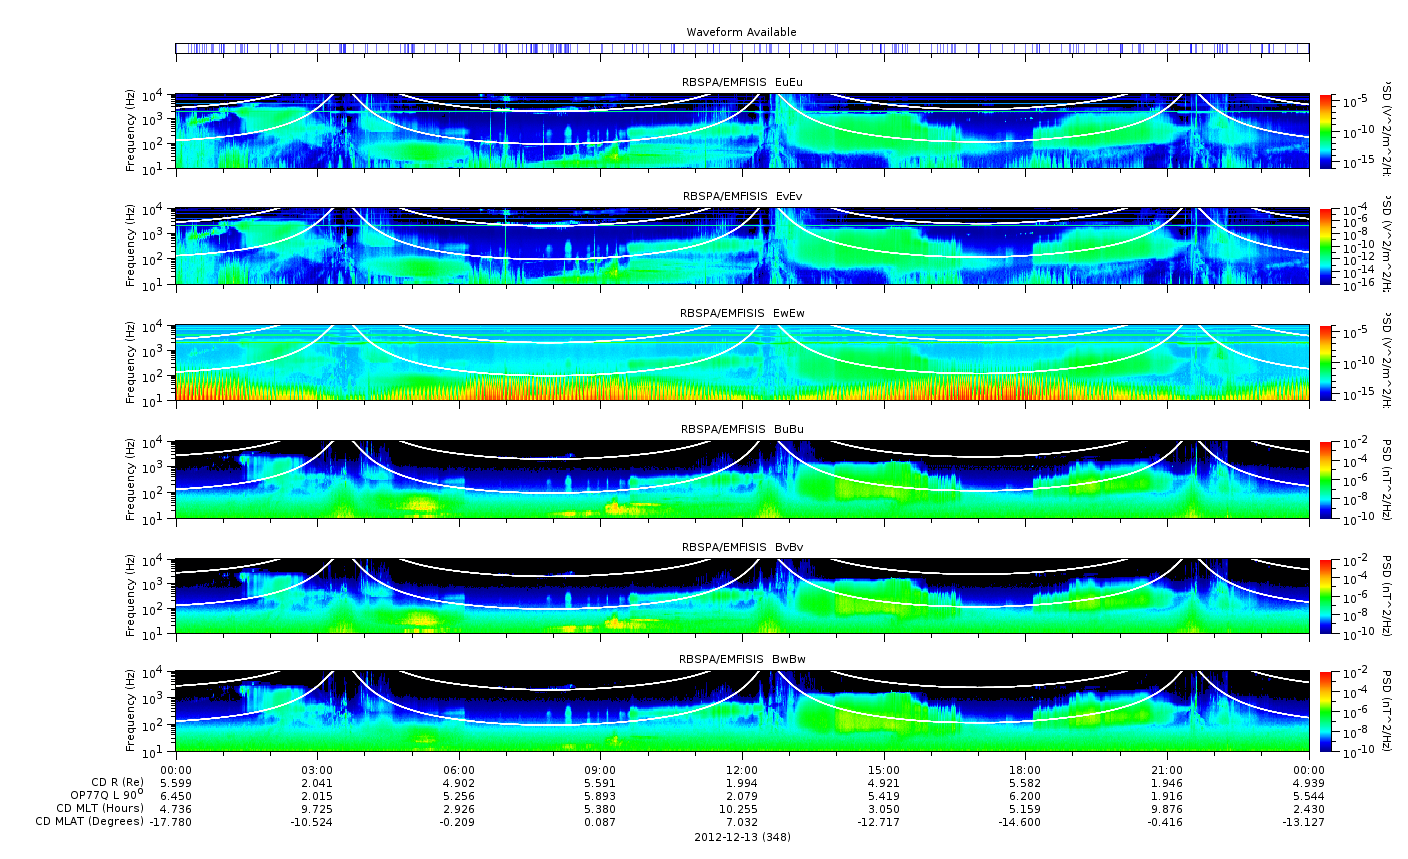Select the RBSPA/EMFISIS EvEv panel title
Image resolution: width=1408 pixels, height=859 pixels.
pos(741,197)
